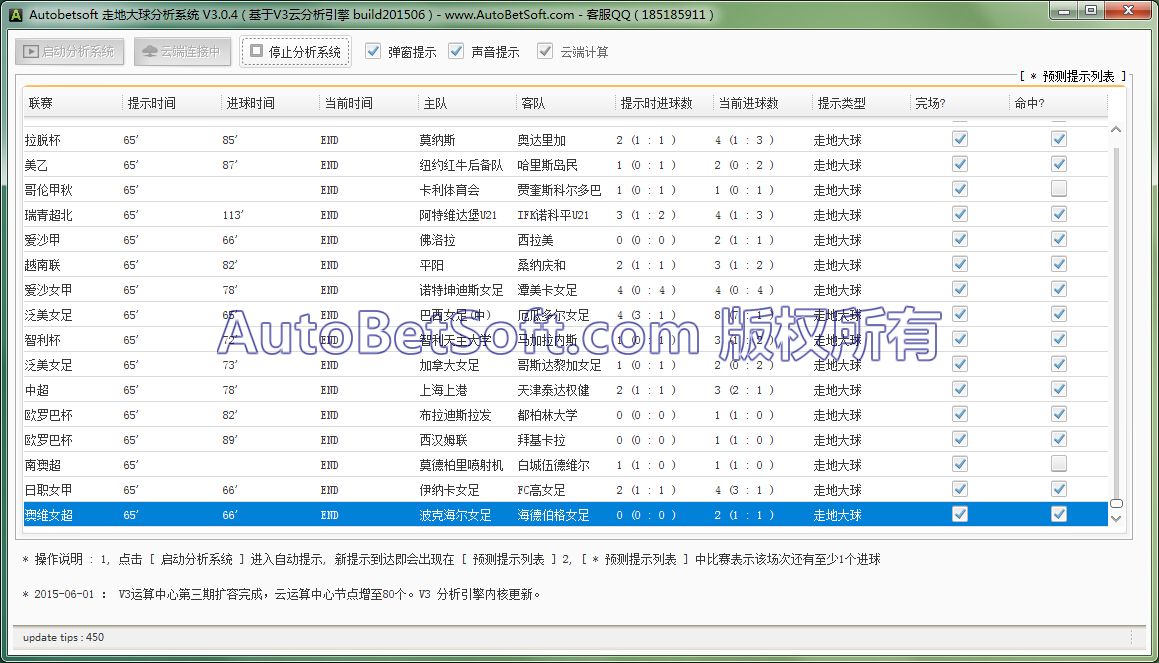Toggle 完场 checkbox for 越南联 row
The width and height of the screenshot is (1159, 663).
[x=960, y=265]
